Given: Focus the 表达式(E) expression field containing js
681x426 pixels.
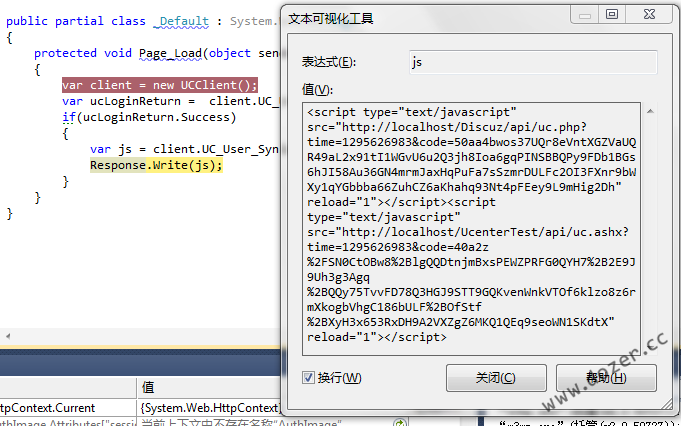Looking at the screenshot, I should point(533,62).
